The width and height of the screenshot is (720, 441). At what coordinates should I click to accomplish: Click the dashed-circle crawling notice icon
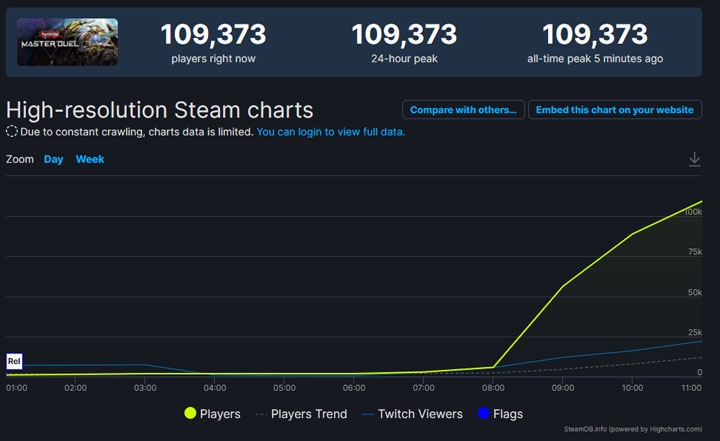click(12, 132)
